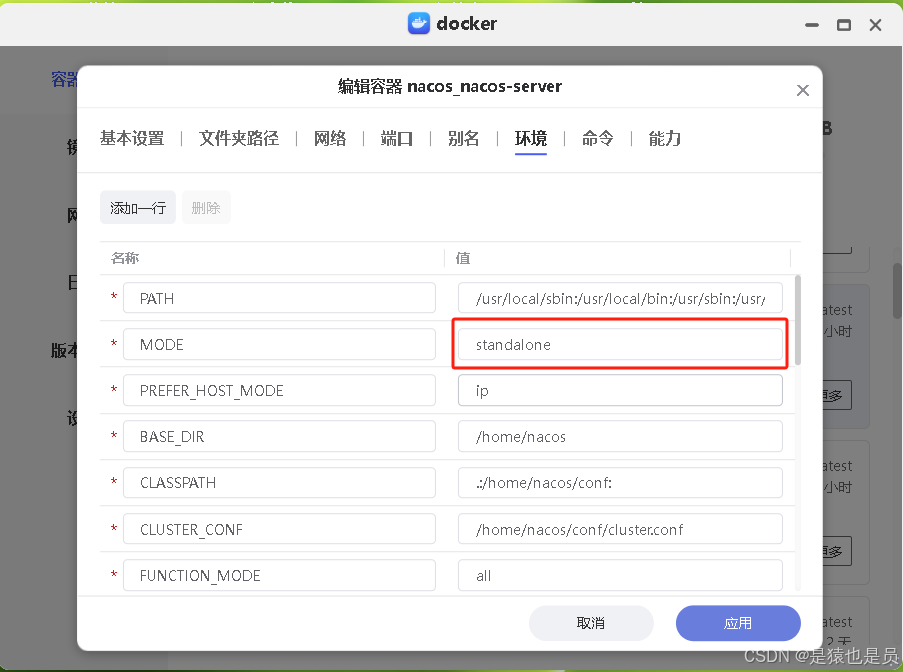Open the 网络 tab

330,138
